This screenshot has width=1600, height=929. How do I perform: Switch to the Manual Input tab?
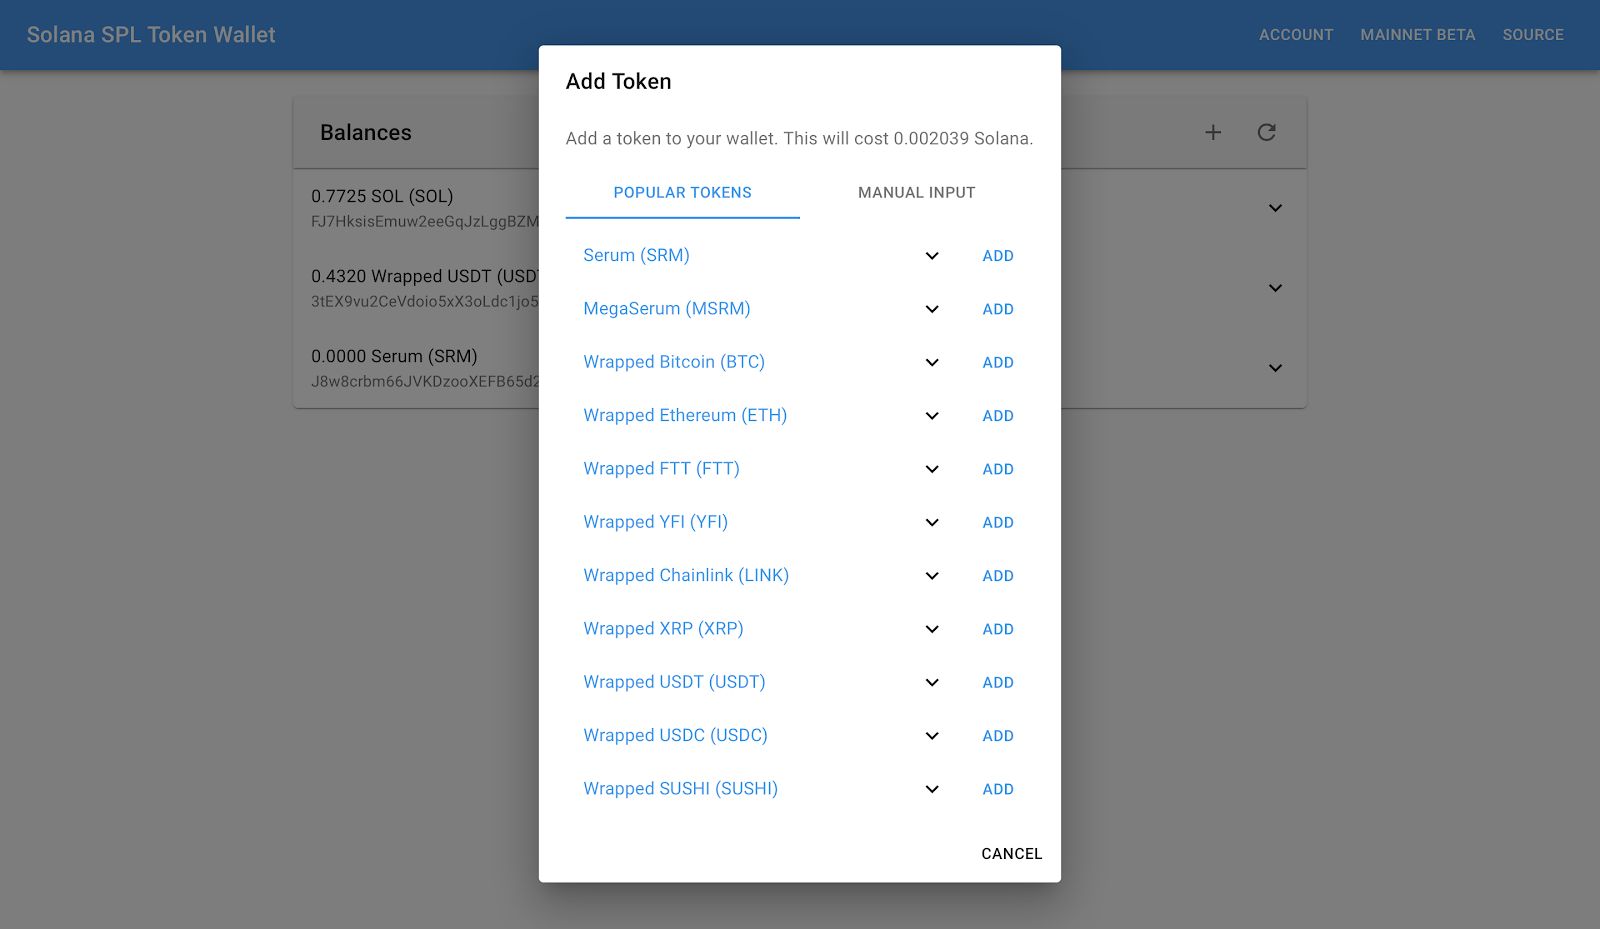click(916, 193)
